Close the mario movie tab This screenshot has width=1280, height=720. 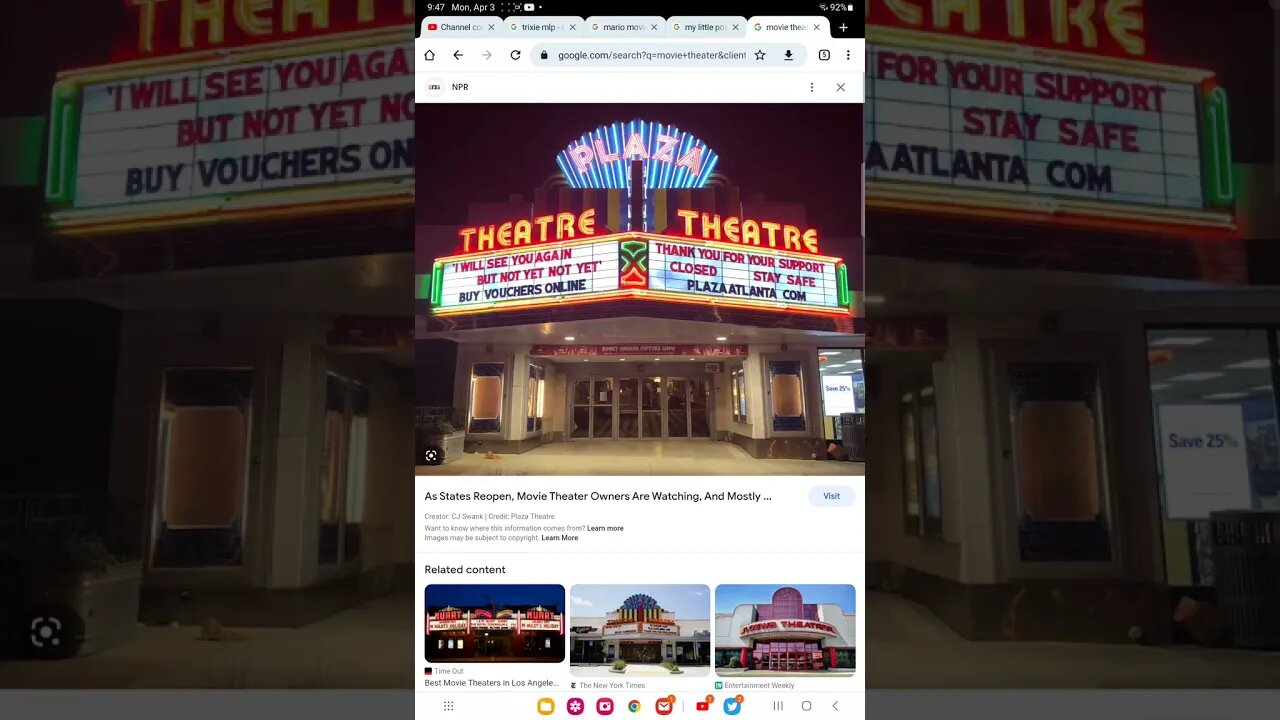(x=654, y=27)
